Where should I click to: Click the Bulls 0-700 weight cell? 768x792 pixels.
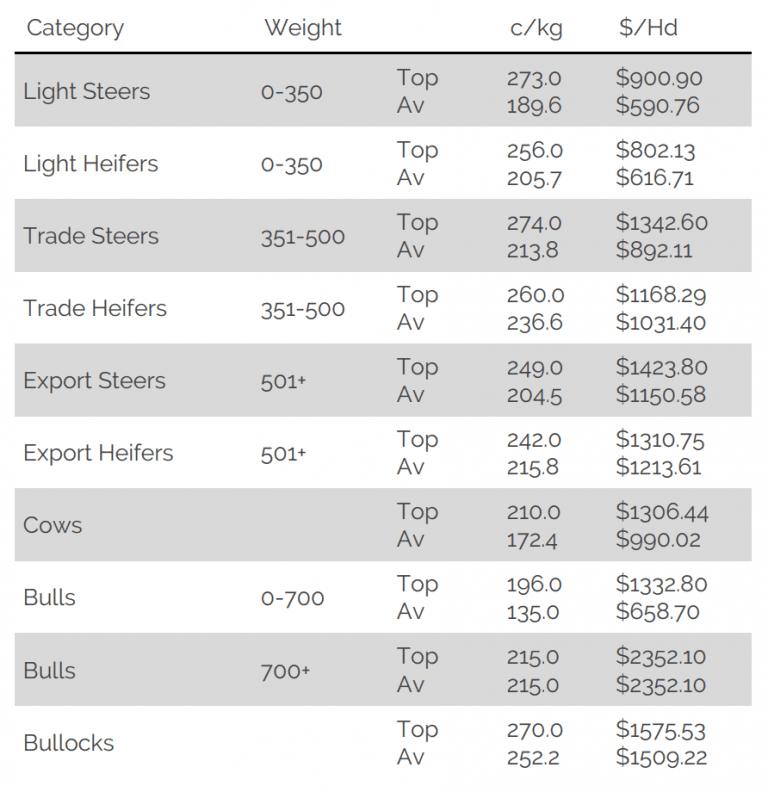pyautogui.click(x=293, y=598)
